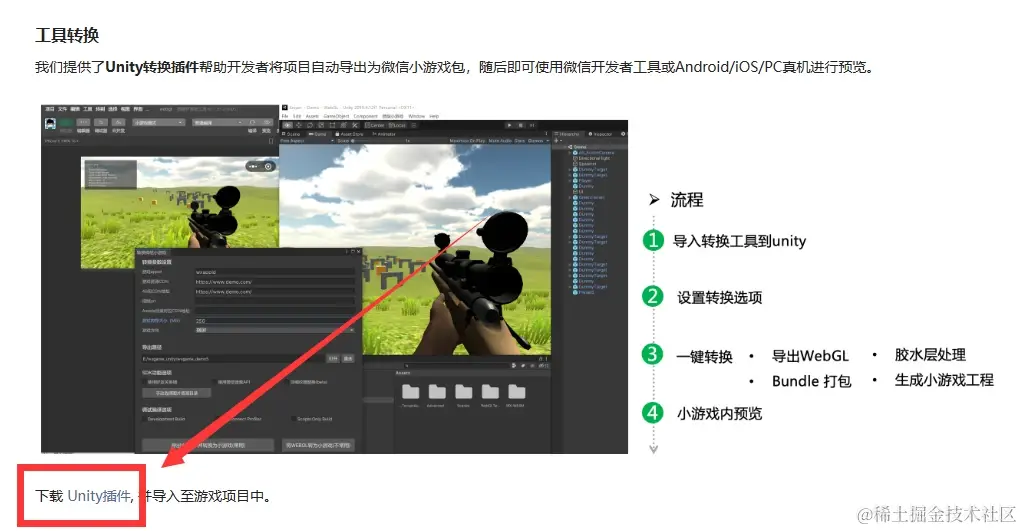Viewport: 1023px width, 531px height.
Task: Click mini game capsule close circle
Action: pyautogui.click(x=268, y=166)
